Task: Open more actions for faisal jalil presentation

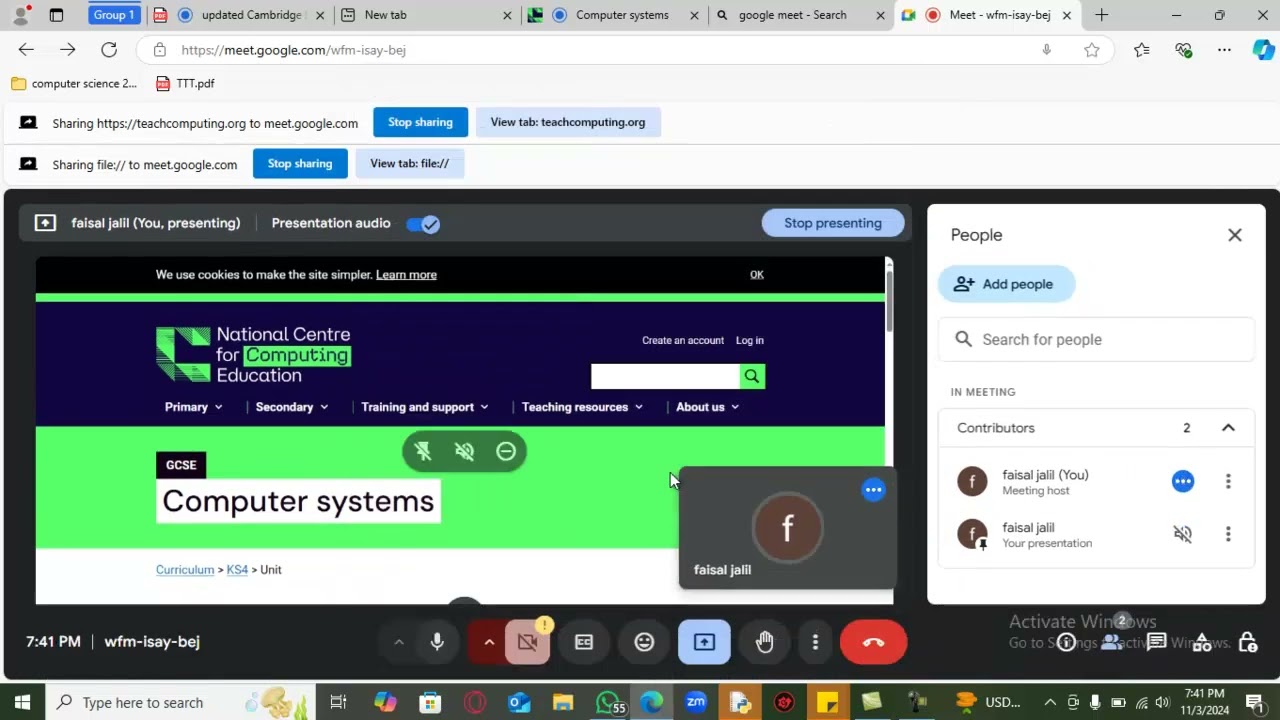Action: pos(1228,534)
